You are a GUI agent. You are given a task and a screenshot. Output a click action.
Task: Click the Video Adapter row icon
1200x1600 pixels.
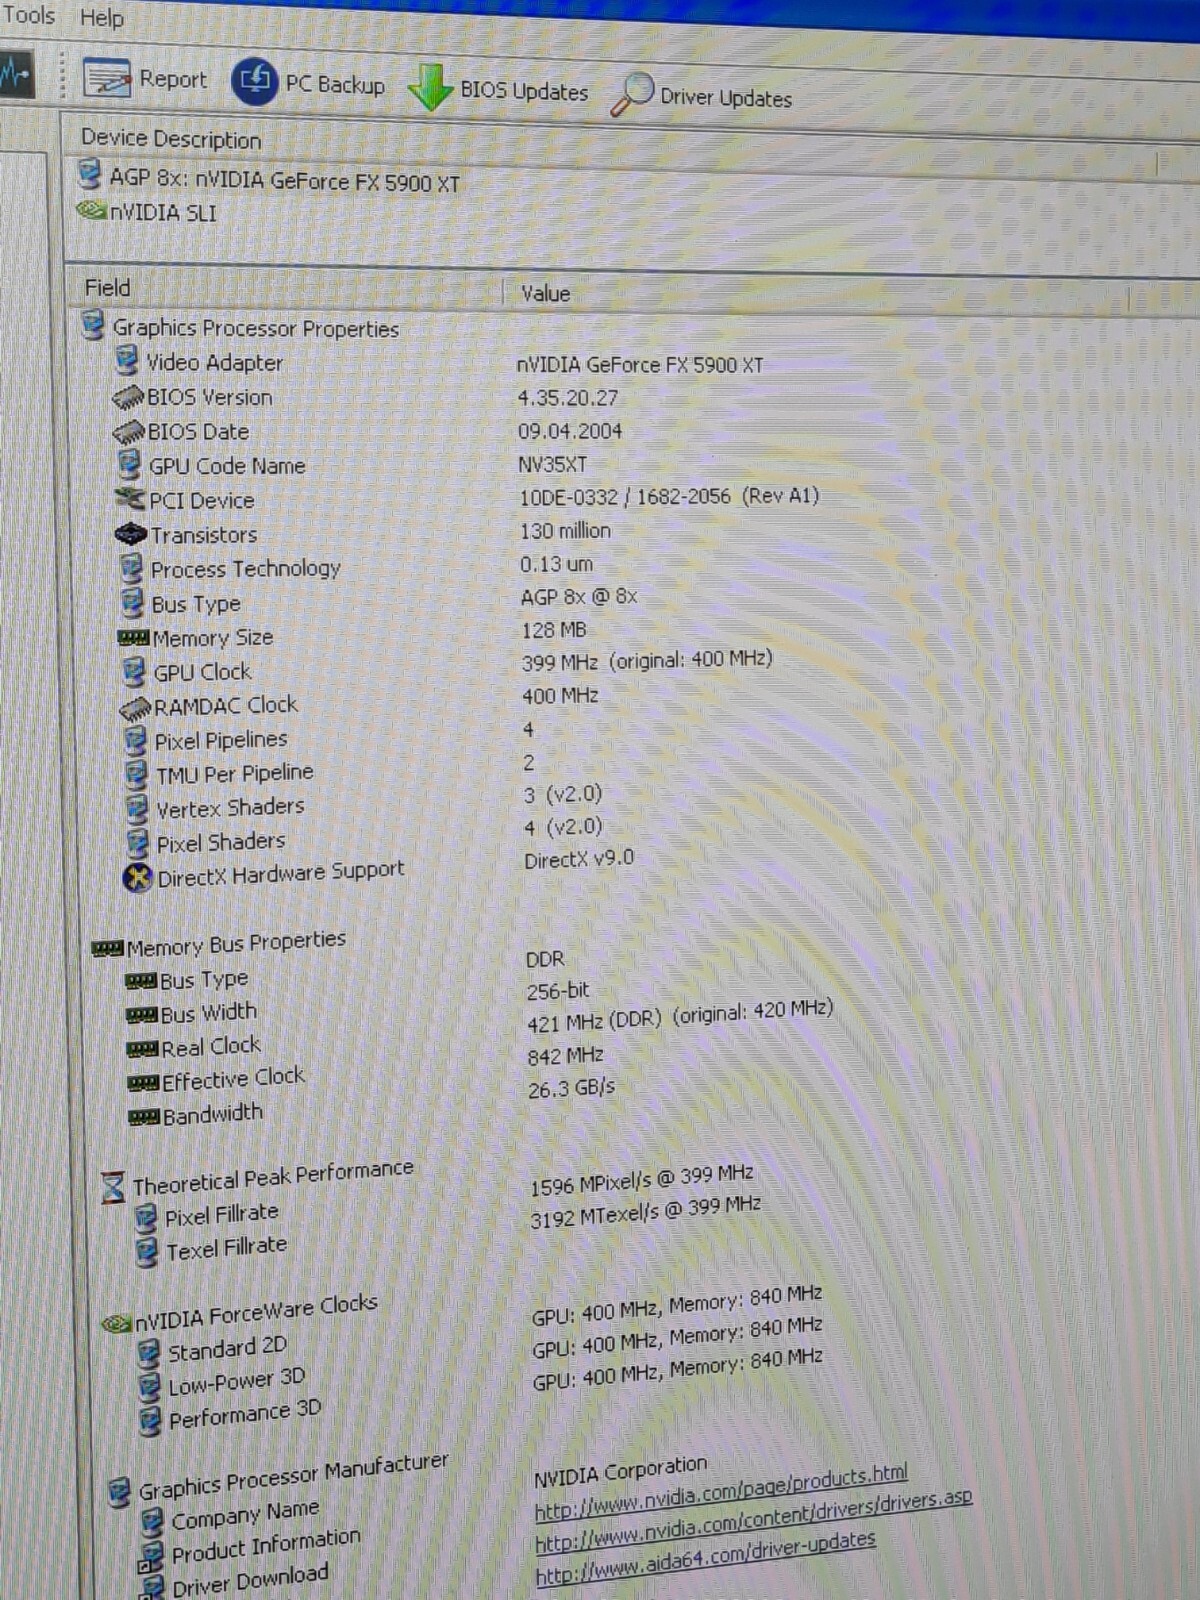[x=127, y=360]
